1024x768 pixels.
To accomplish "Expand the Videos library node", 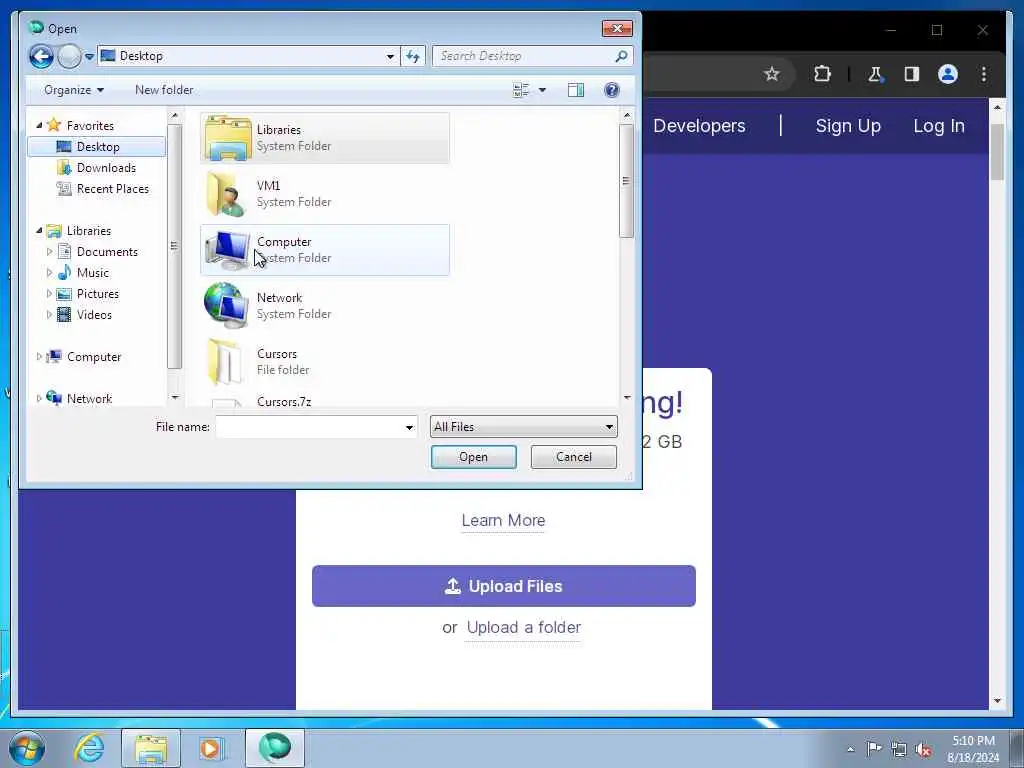I will (x=49, y=314).
